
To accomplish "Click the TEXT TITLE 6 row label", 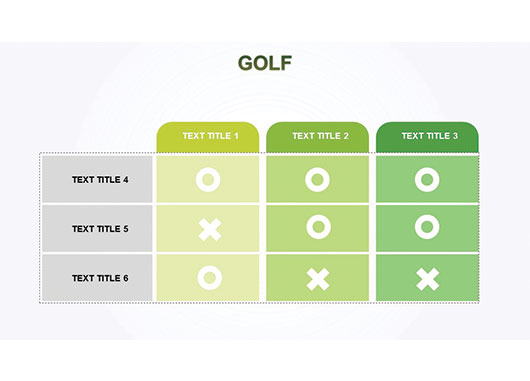I will pyautogui.click(x=100, y=278).
